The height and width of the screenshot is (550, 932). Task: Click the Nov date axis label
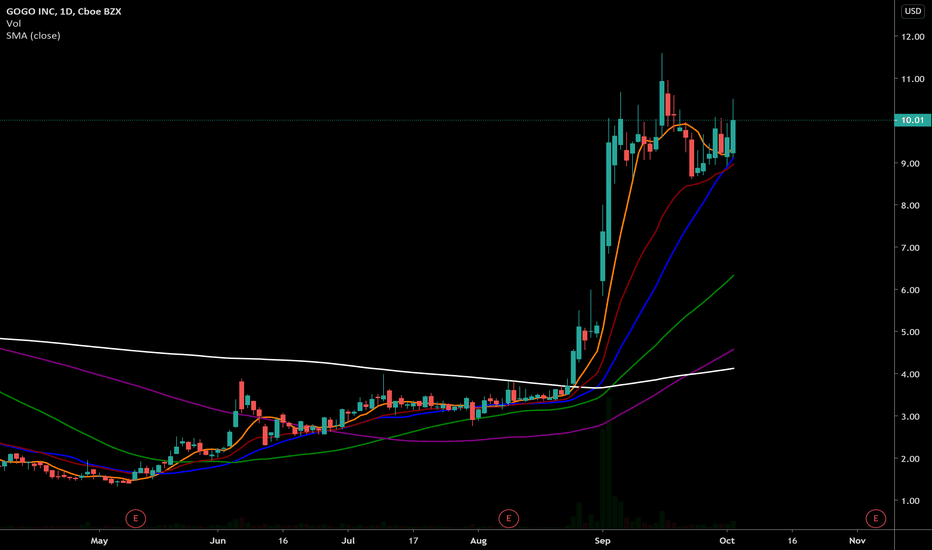tap(857, 541)
